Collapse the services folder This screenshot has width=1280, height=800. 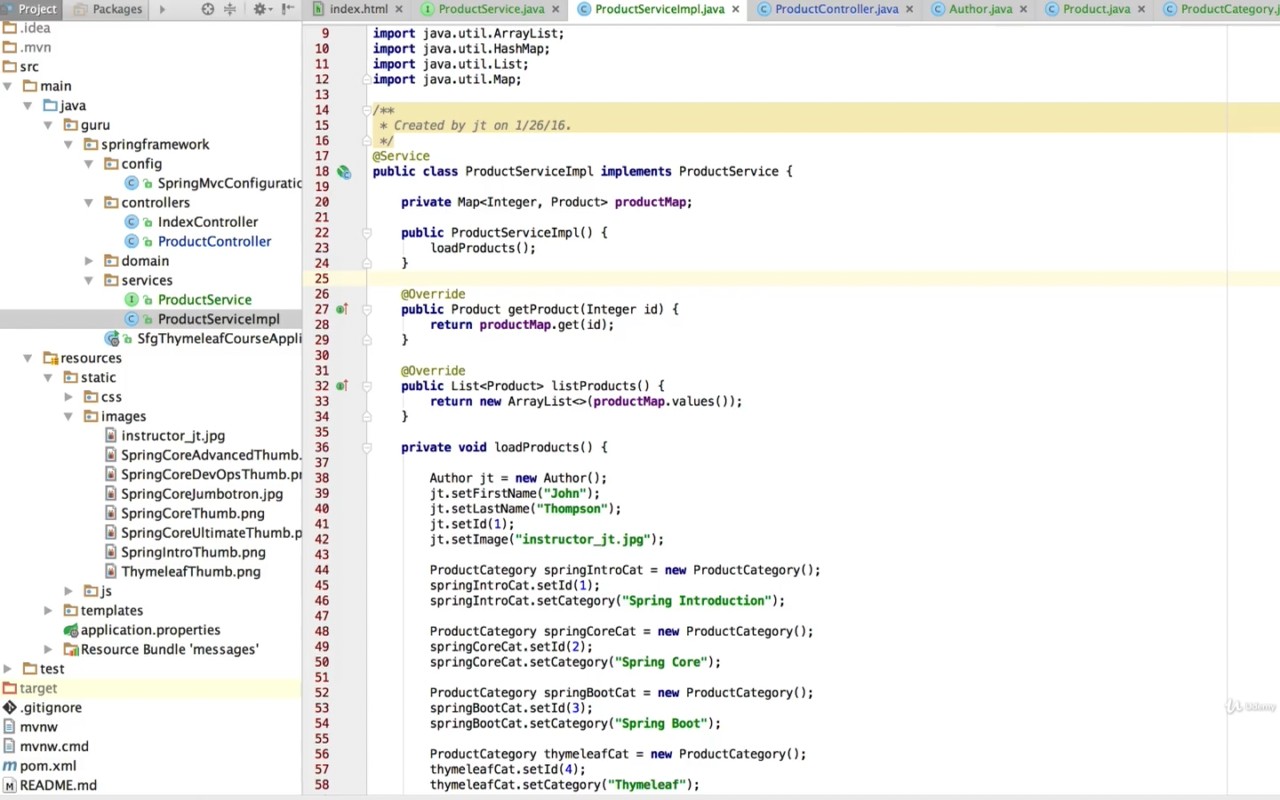pyautogui.click(x=89, y=281)
